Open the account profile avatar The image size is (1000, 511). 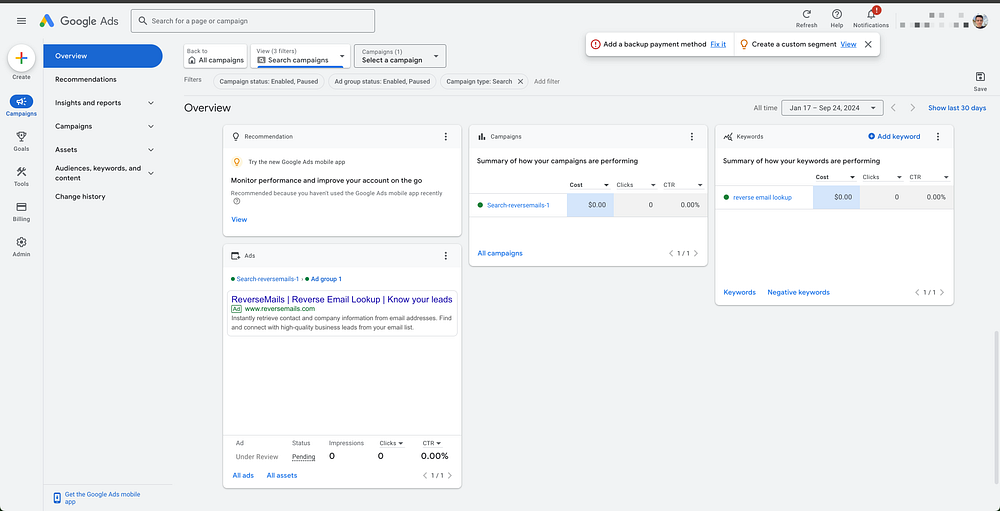pyautogui.click(x=980, y=21)
